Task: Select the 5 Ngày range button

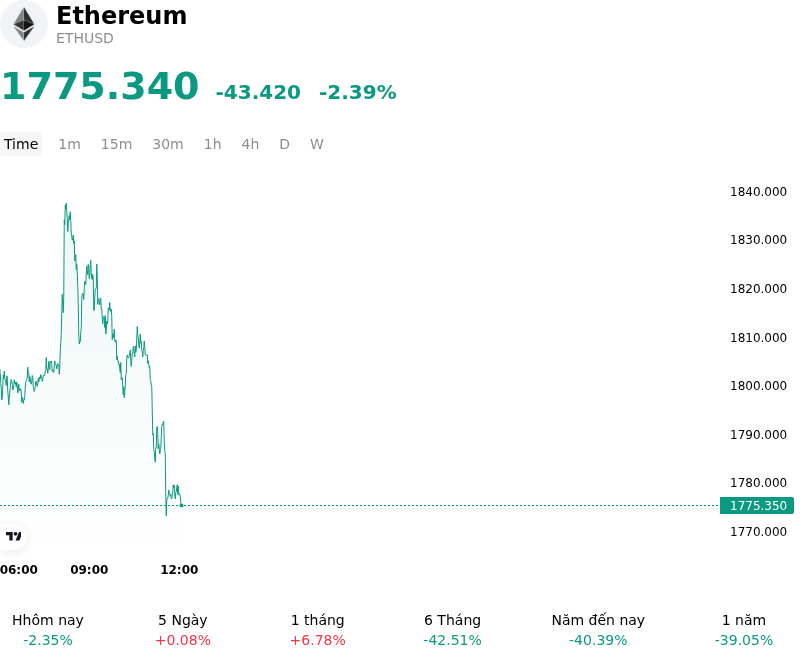Action: 183,630
